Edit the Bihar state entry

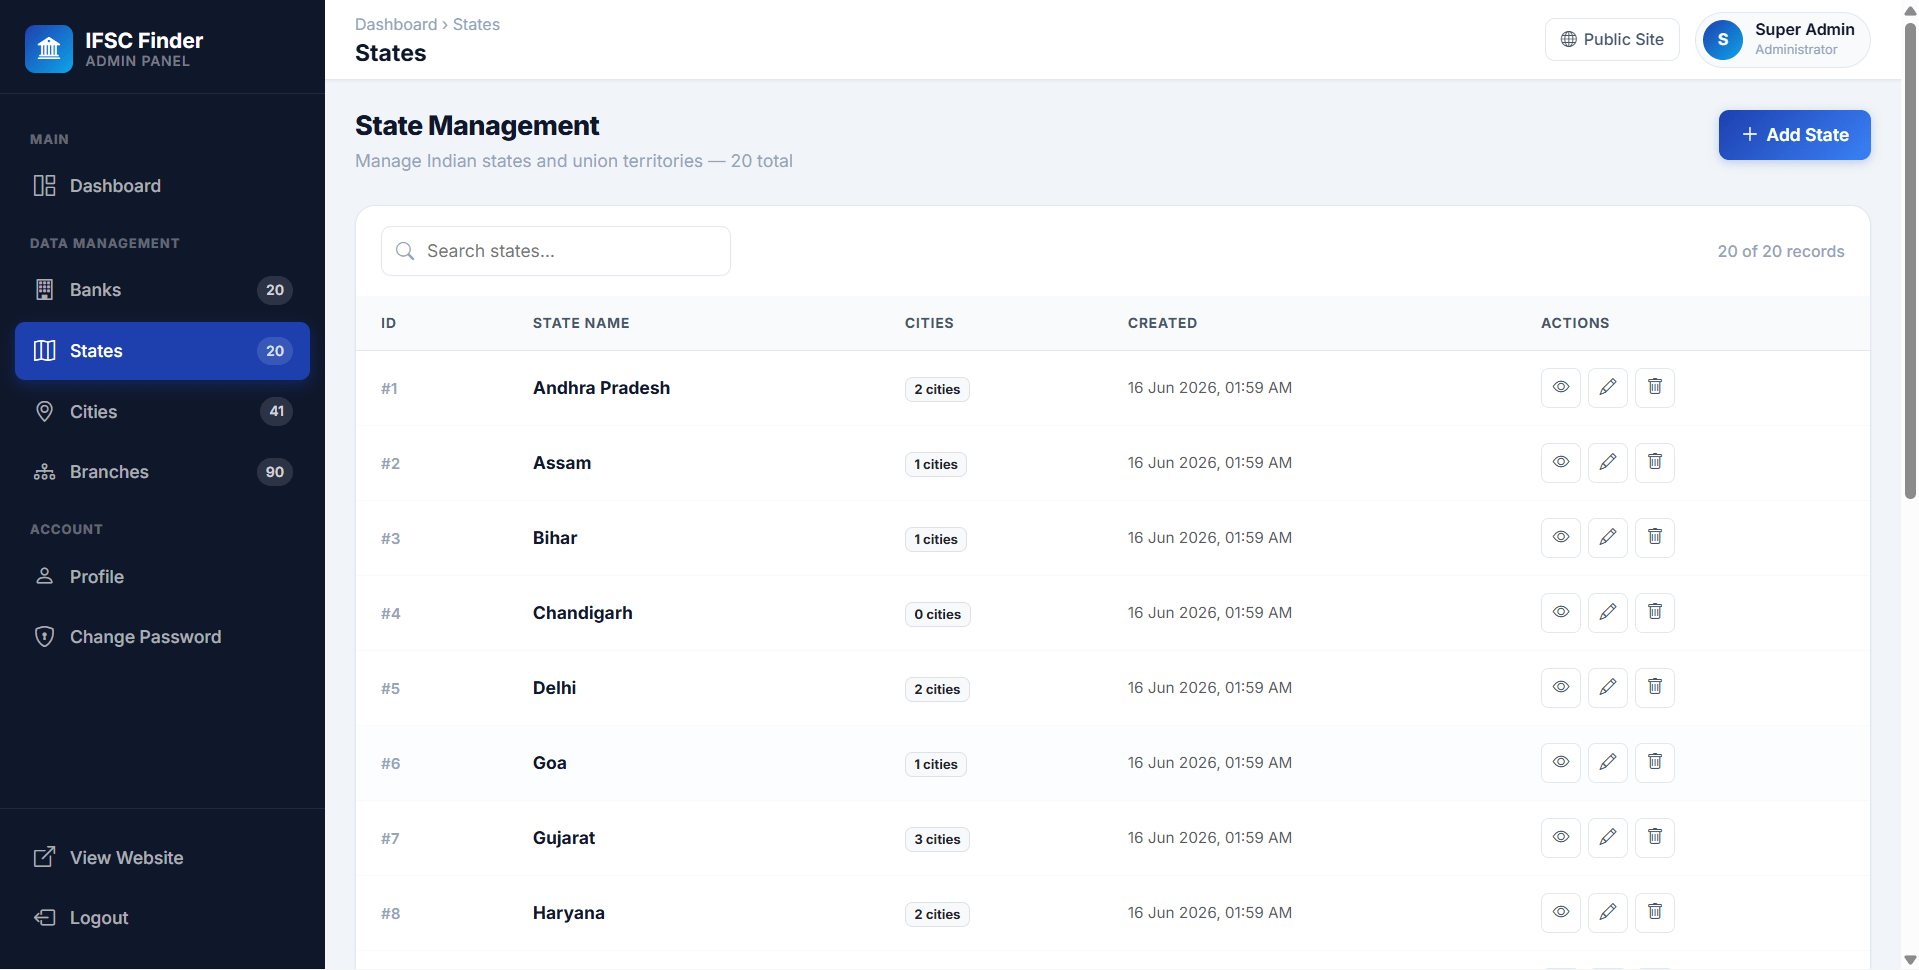[1607, 537]
